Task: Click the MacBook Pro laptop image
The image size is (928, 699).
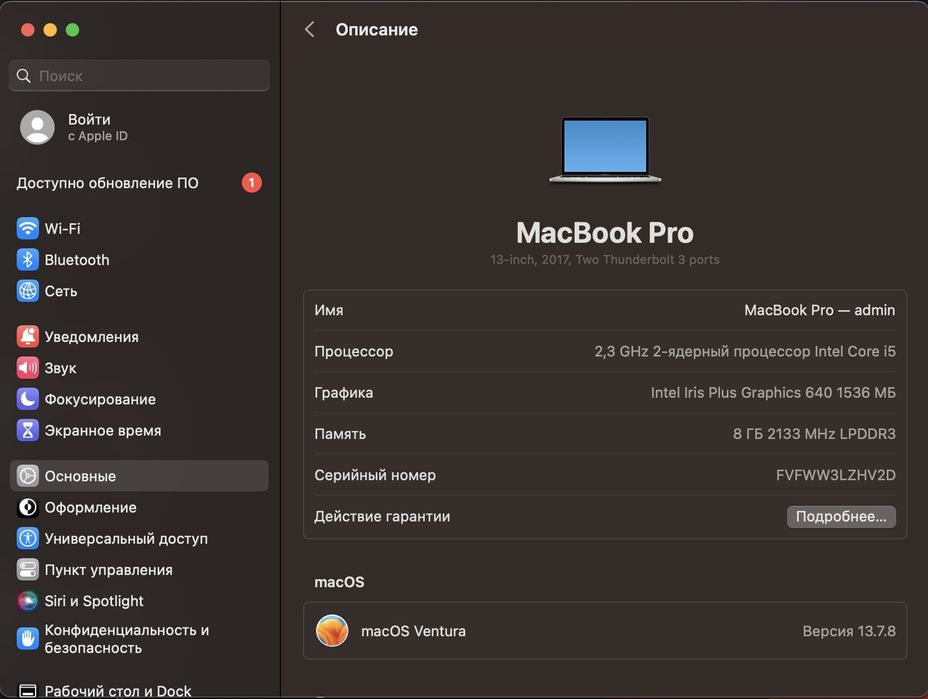Action: 605,150
